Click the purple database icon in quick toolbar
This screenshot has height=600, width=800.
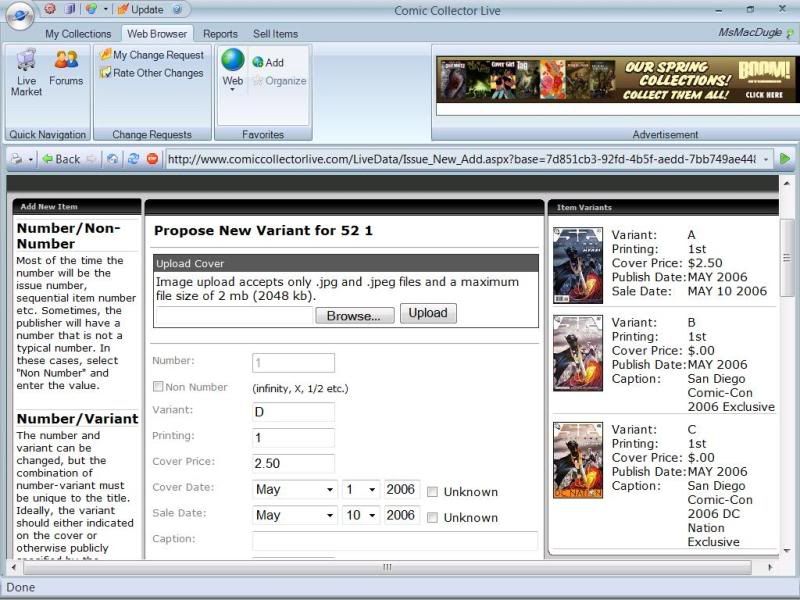(70, 9)
